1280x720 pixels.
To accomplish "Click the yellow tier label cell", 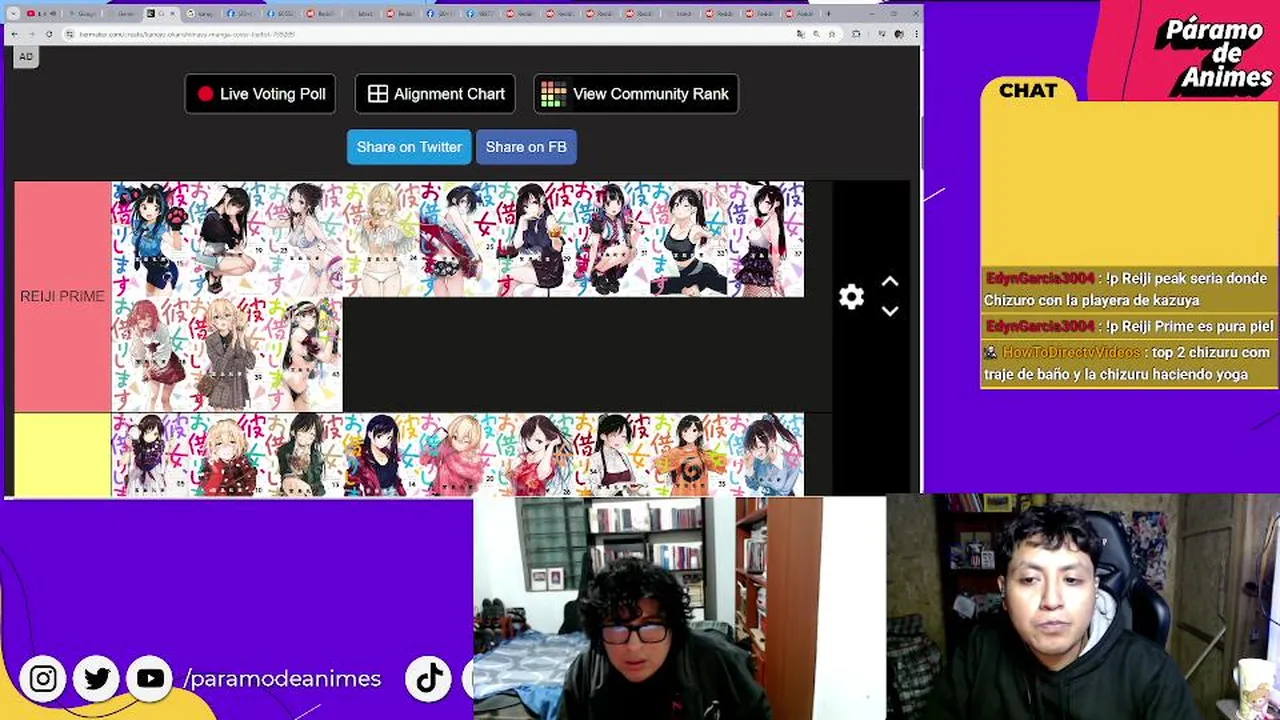I will (62, 455).
